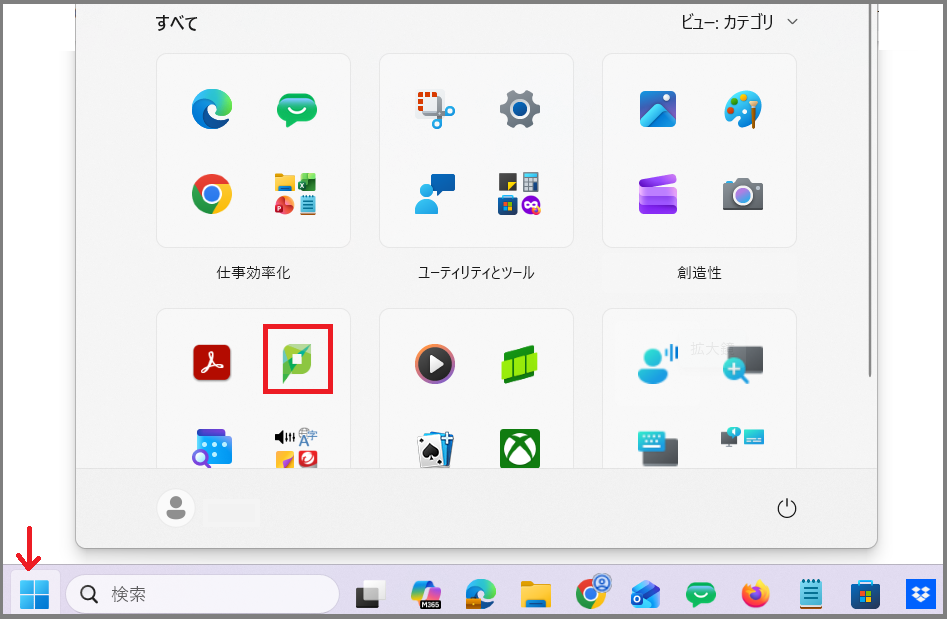
Task: Launch the Media Player play icon
Action: (x=435, y=364)
